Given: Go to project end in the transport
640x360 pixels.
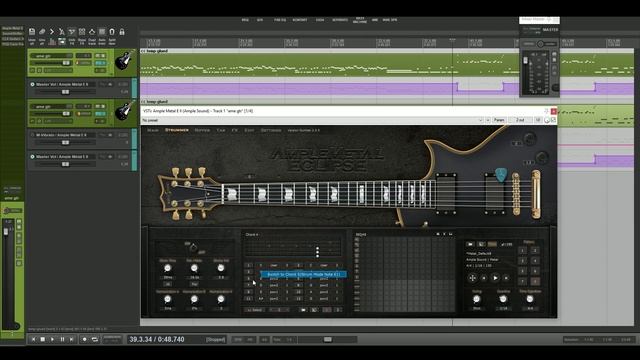Looking at the screenshot, I should tap(72, 339).
